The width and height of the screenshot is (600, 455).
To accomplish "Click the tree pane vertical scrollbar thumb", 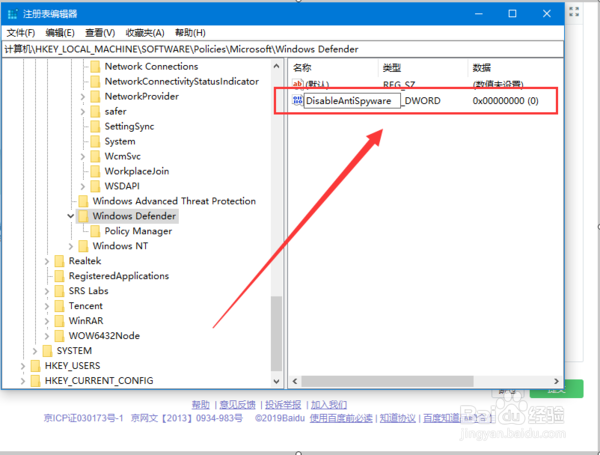I will tap(276, 333).
